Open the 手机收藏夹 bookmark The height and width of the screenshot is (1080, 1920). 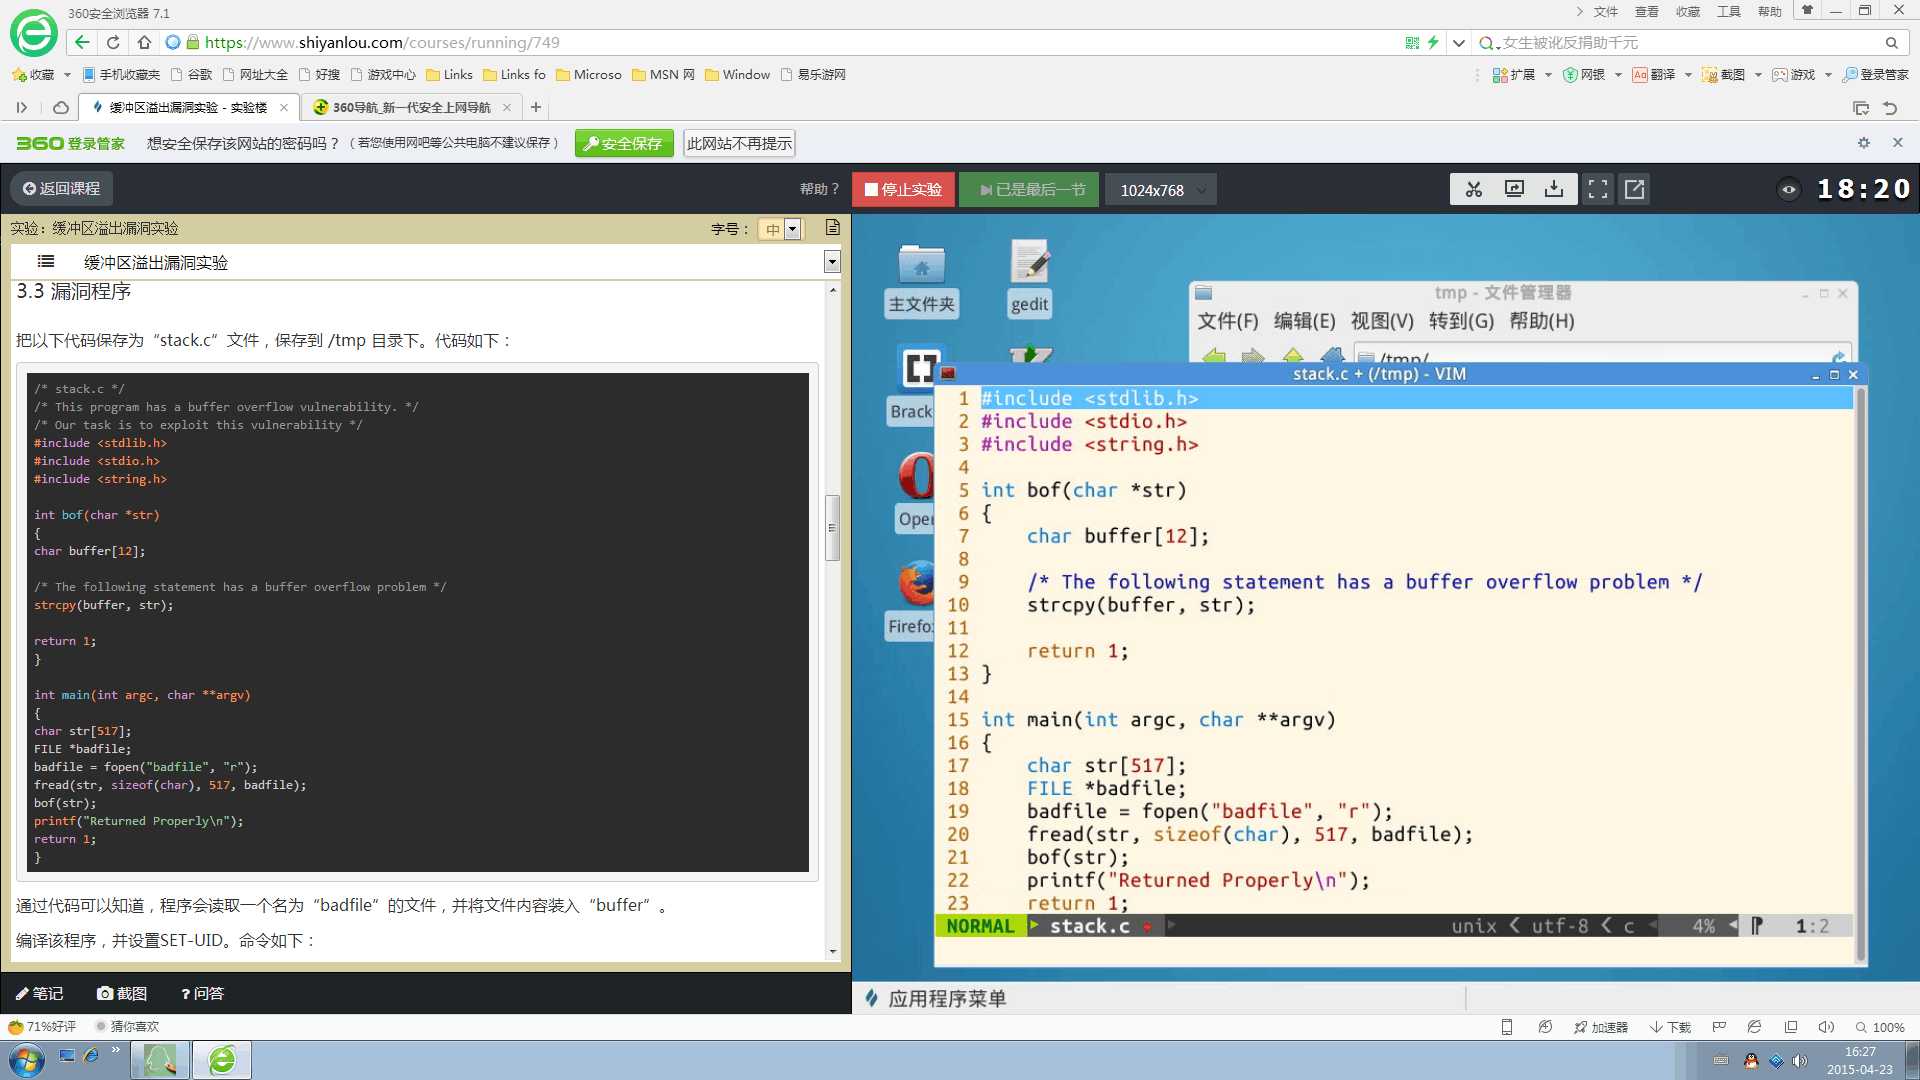point(121,75)
